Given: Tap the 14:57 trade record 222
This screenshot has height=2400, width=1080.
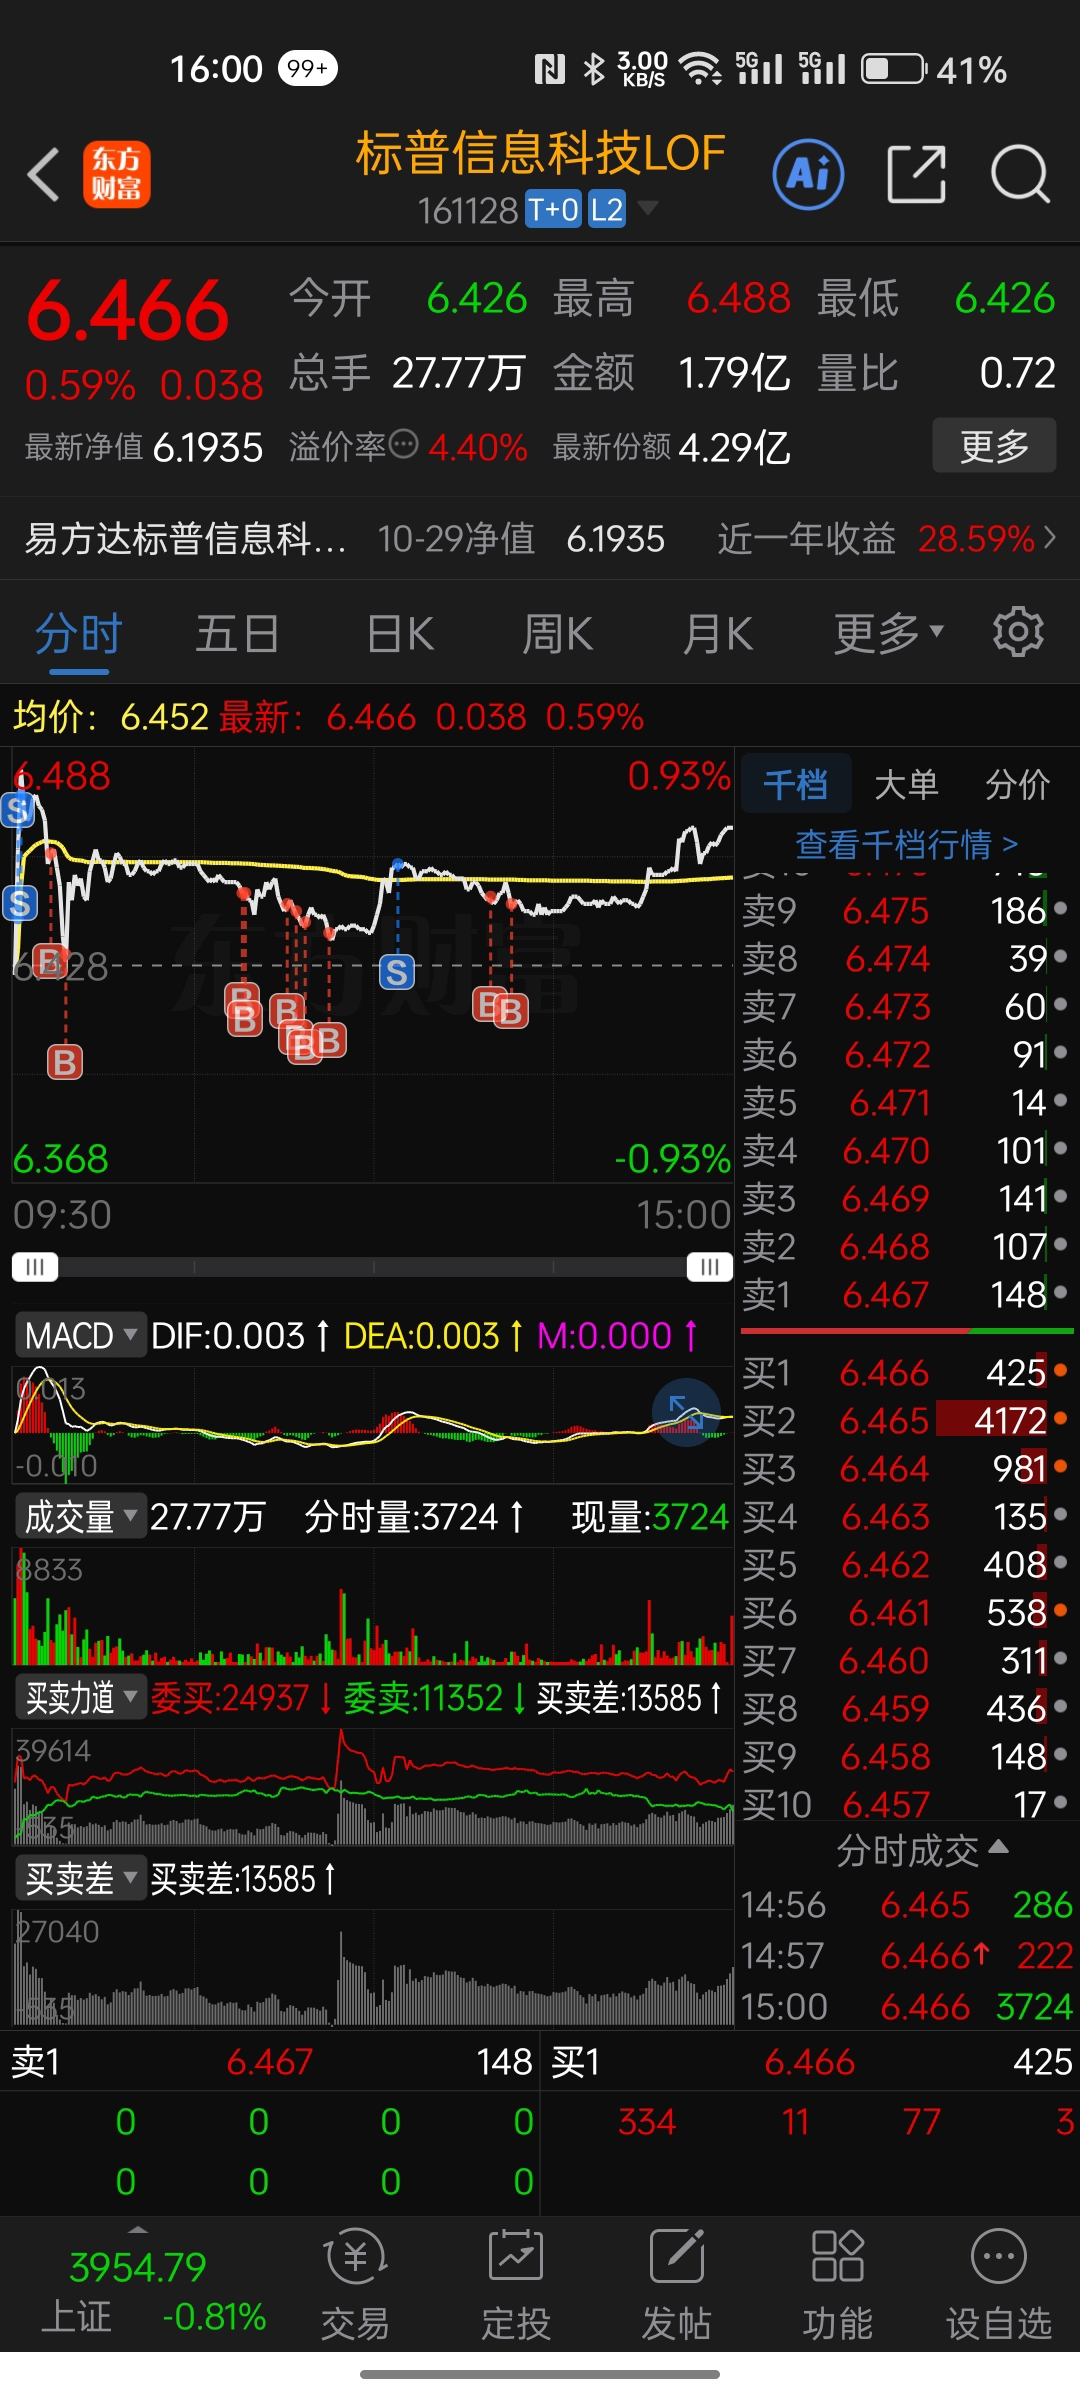Looking at the screenshot, I should coord(906,1955).
